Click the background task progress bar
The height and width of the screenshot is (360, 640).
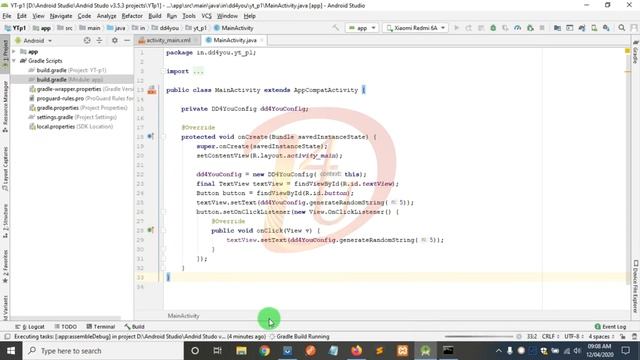click(478, 336)
